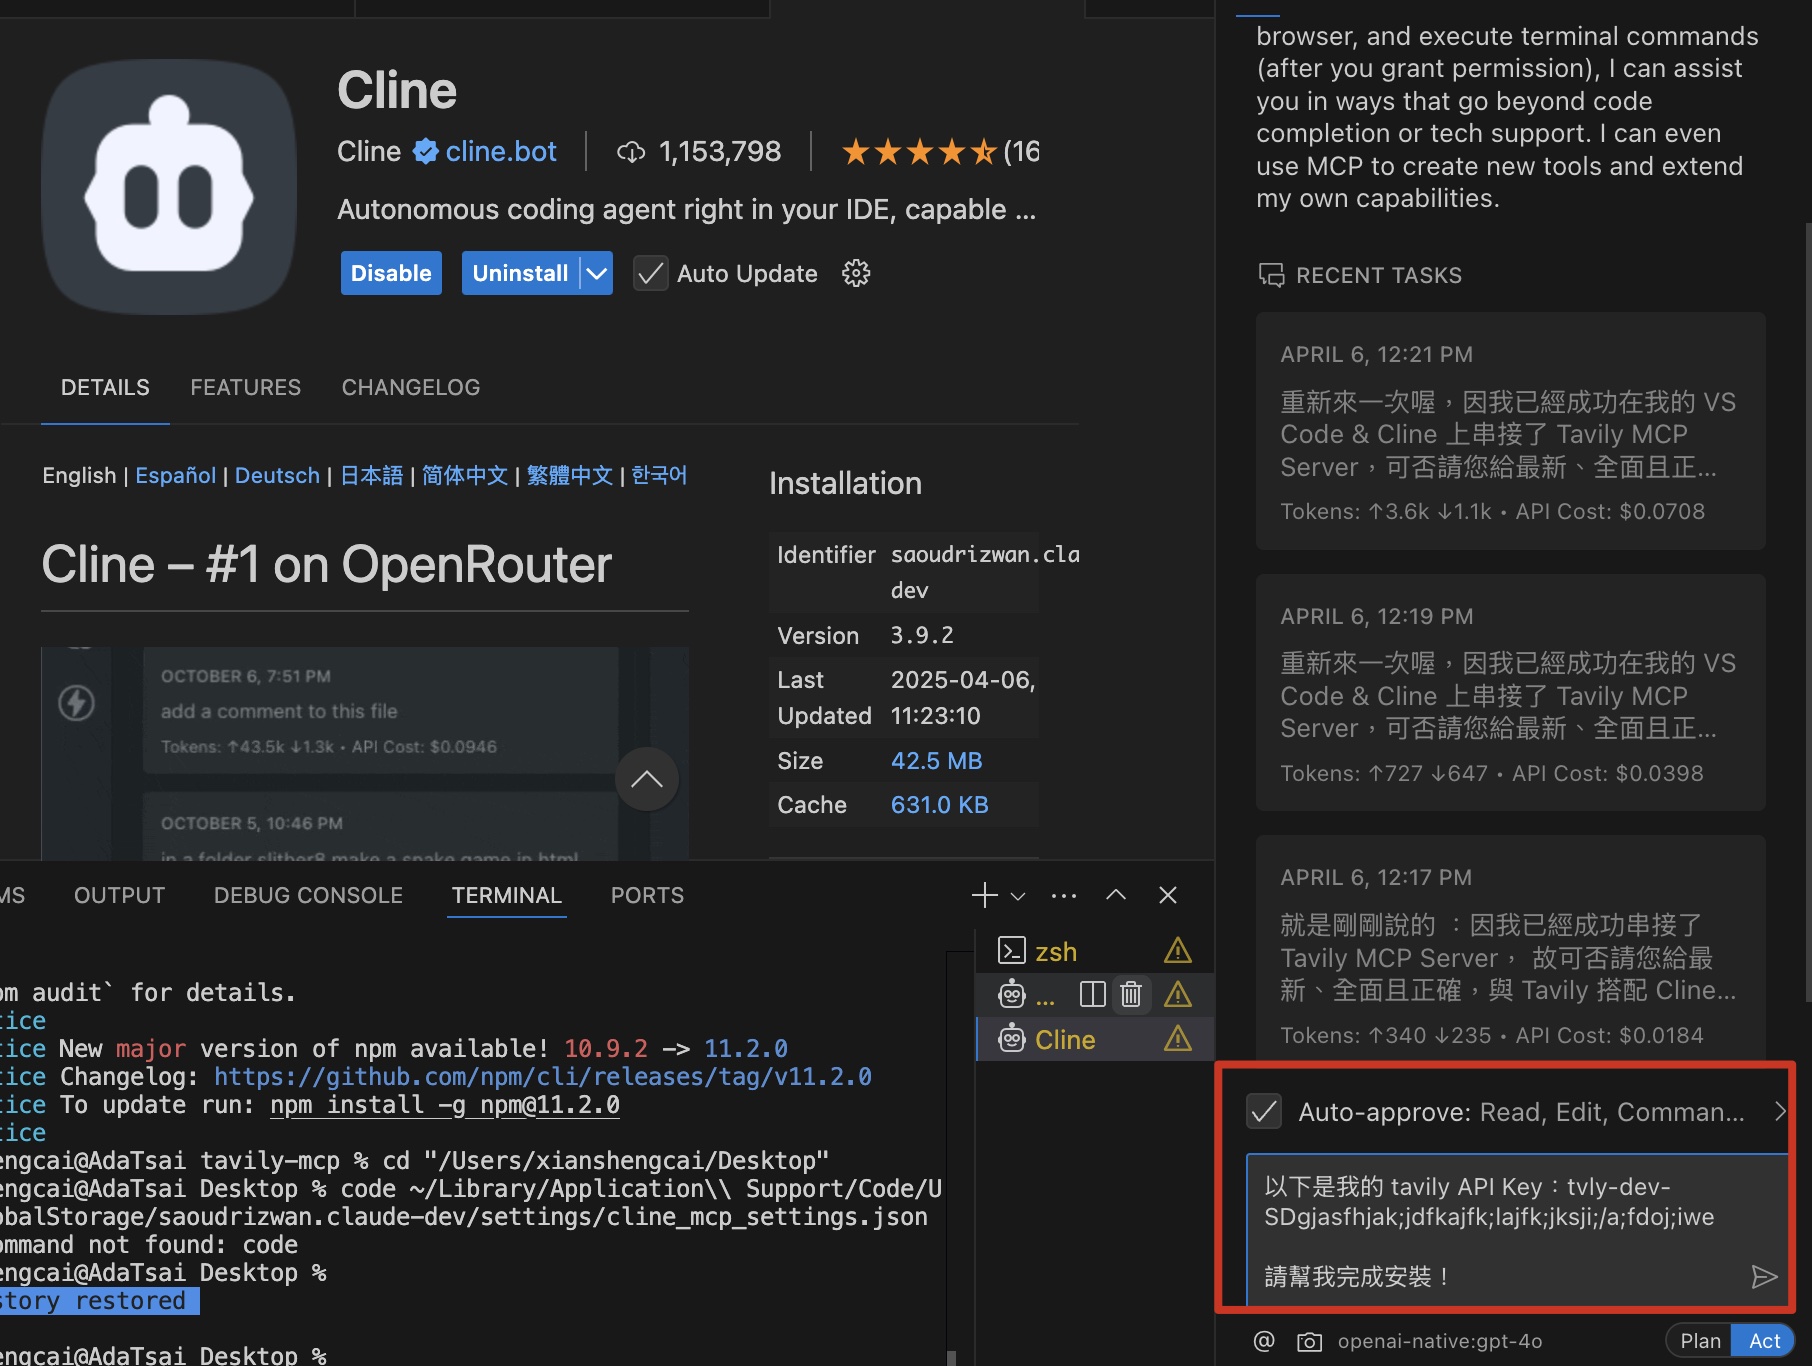This screenshot has height=1366, width=1812.
Task: Maximize the panel with the up caret
Action: coord(1116,895)
